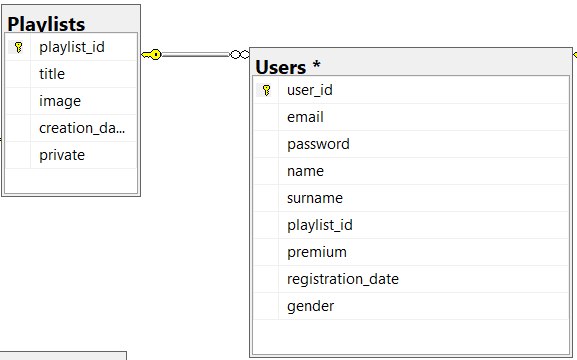Select the playlist_id column in Playlists table

point(71,47)
